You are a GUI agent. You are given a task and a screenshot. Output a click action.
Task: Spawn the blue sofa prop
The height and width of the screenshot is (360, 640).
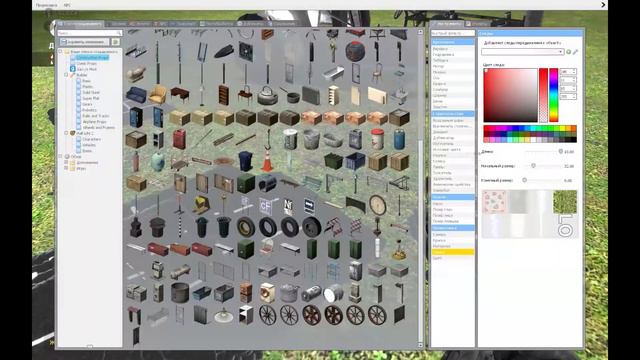click(136, 96)
